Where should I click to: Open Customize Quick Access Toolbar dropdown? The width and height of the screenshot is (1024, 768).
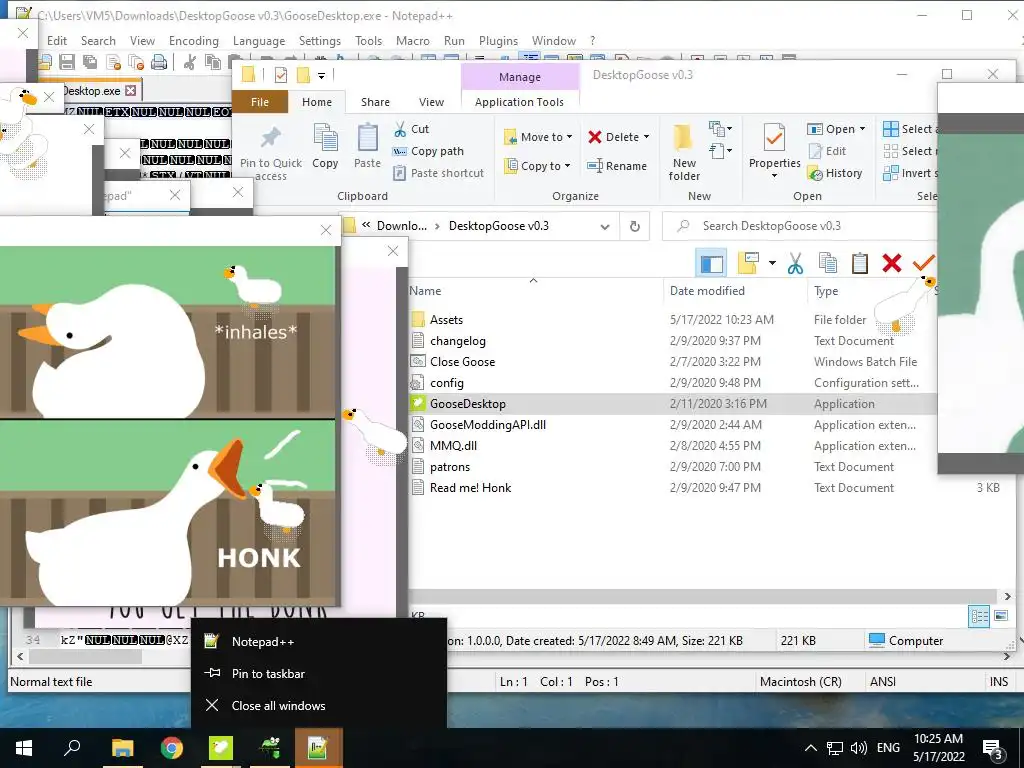click(x=321, y=76)
